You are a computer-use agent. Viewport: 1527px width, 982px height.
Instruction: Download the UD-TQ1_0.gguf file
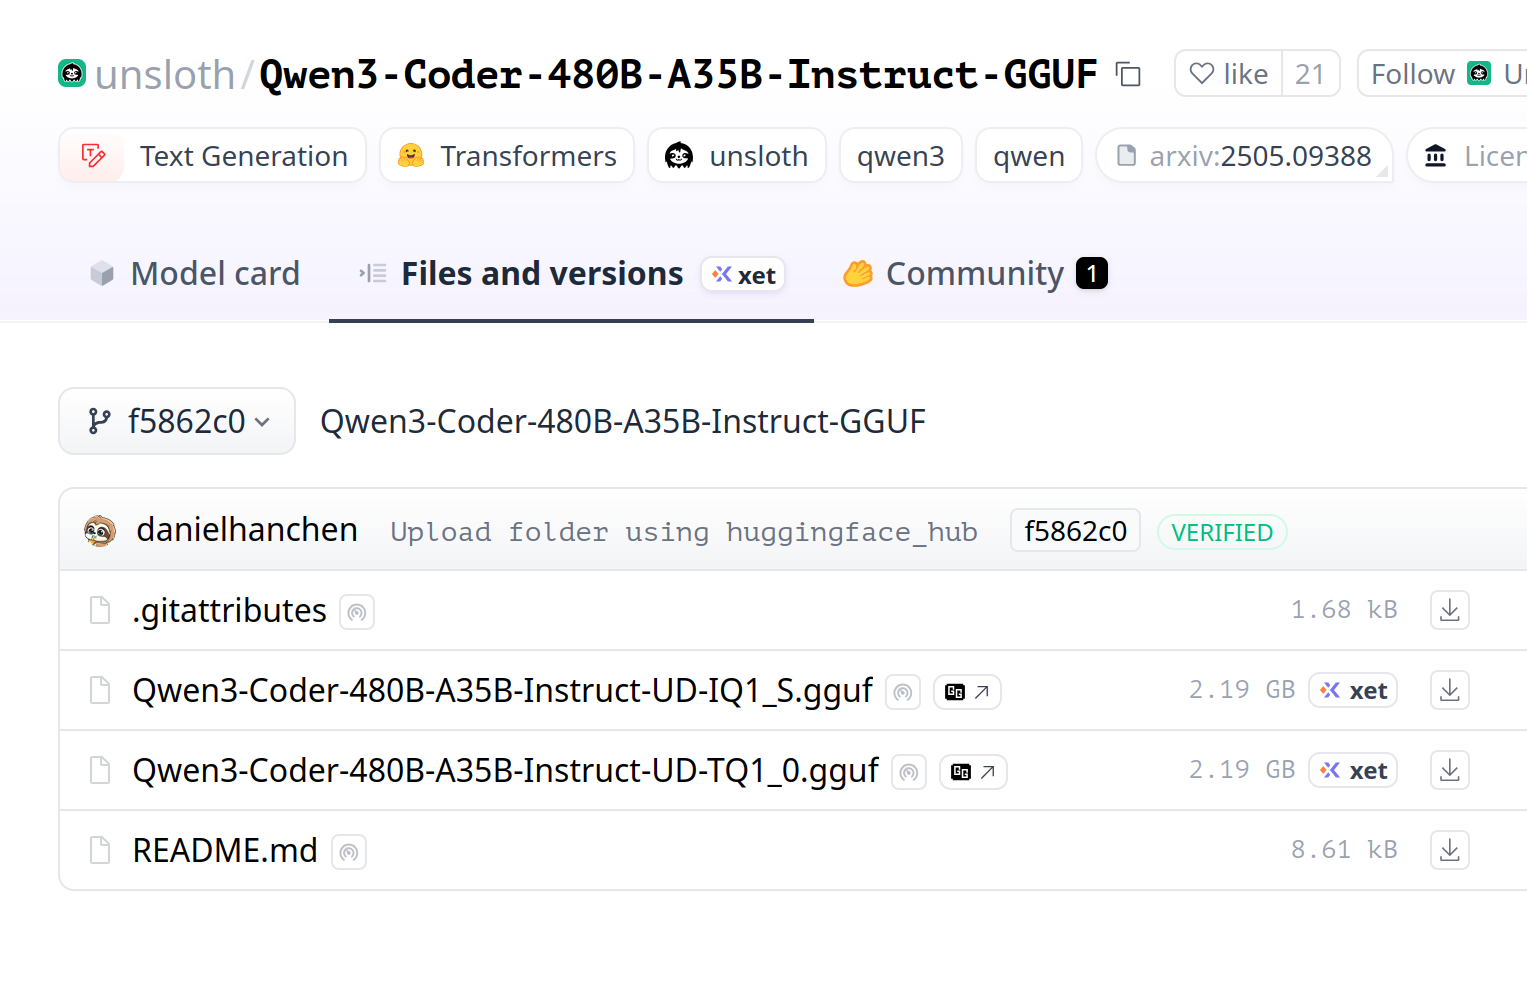pyautogui.click(x=1450, y=770)
